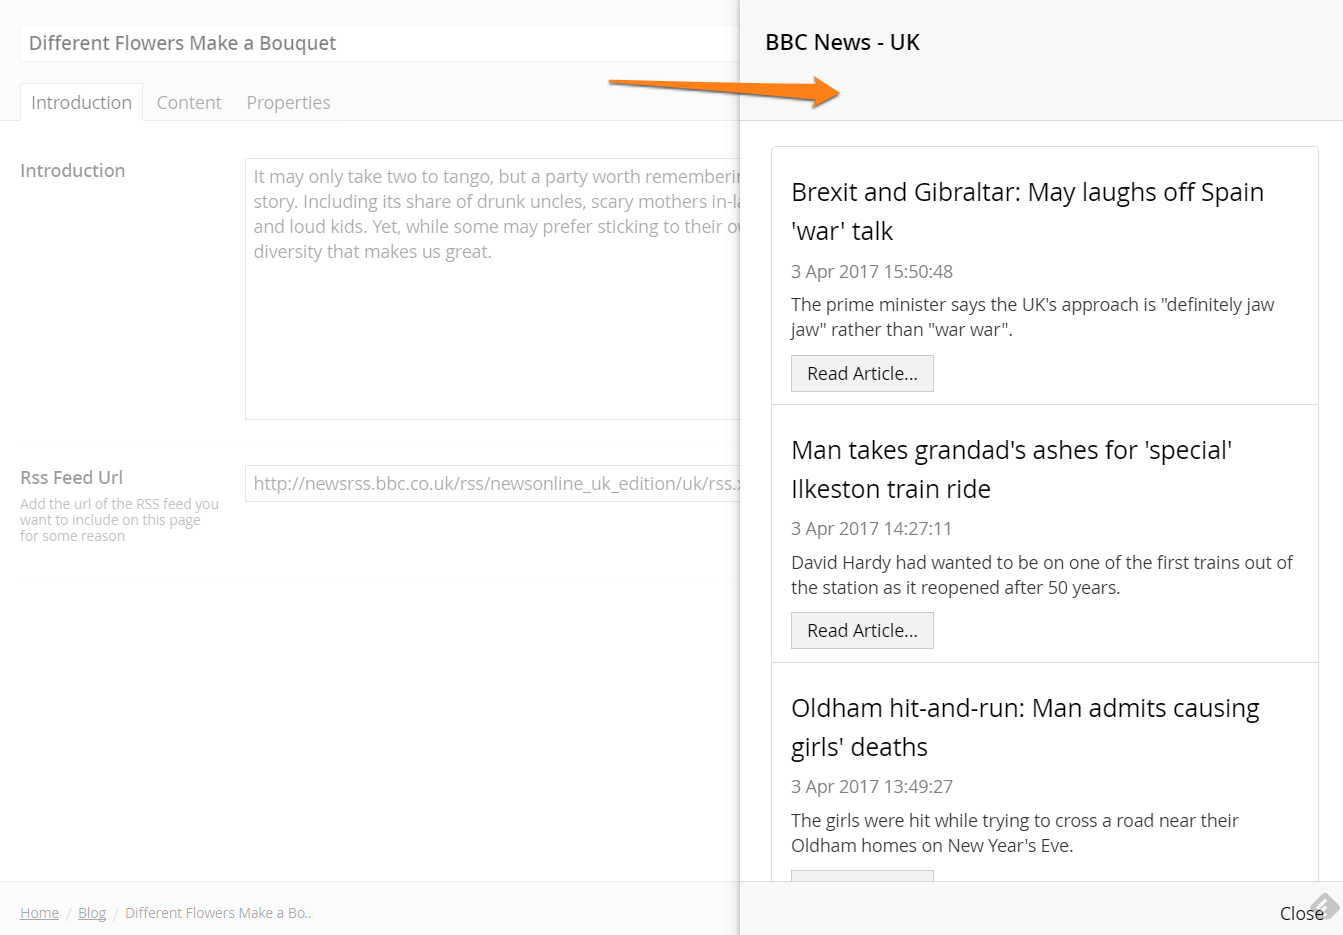This screenshot has width=1343, height=935.
Task: Click inside the Introduction text area
Action: [493, 288]
